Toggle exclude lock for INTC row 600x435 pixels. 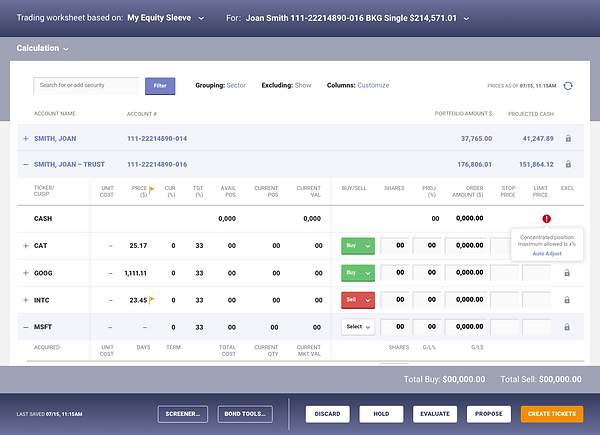(567, 300)
